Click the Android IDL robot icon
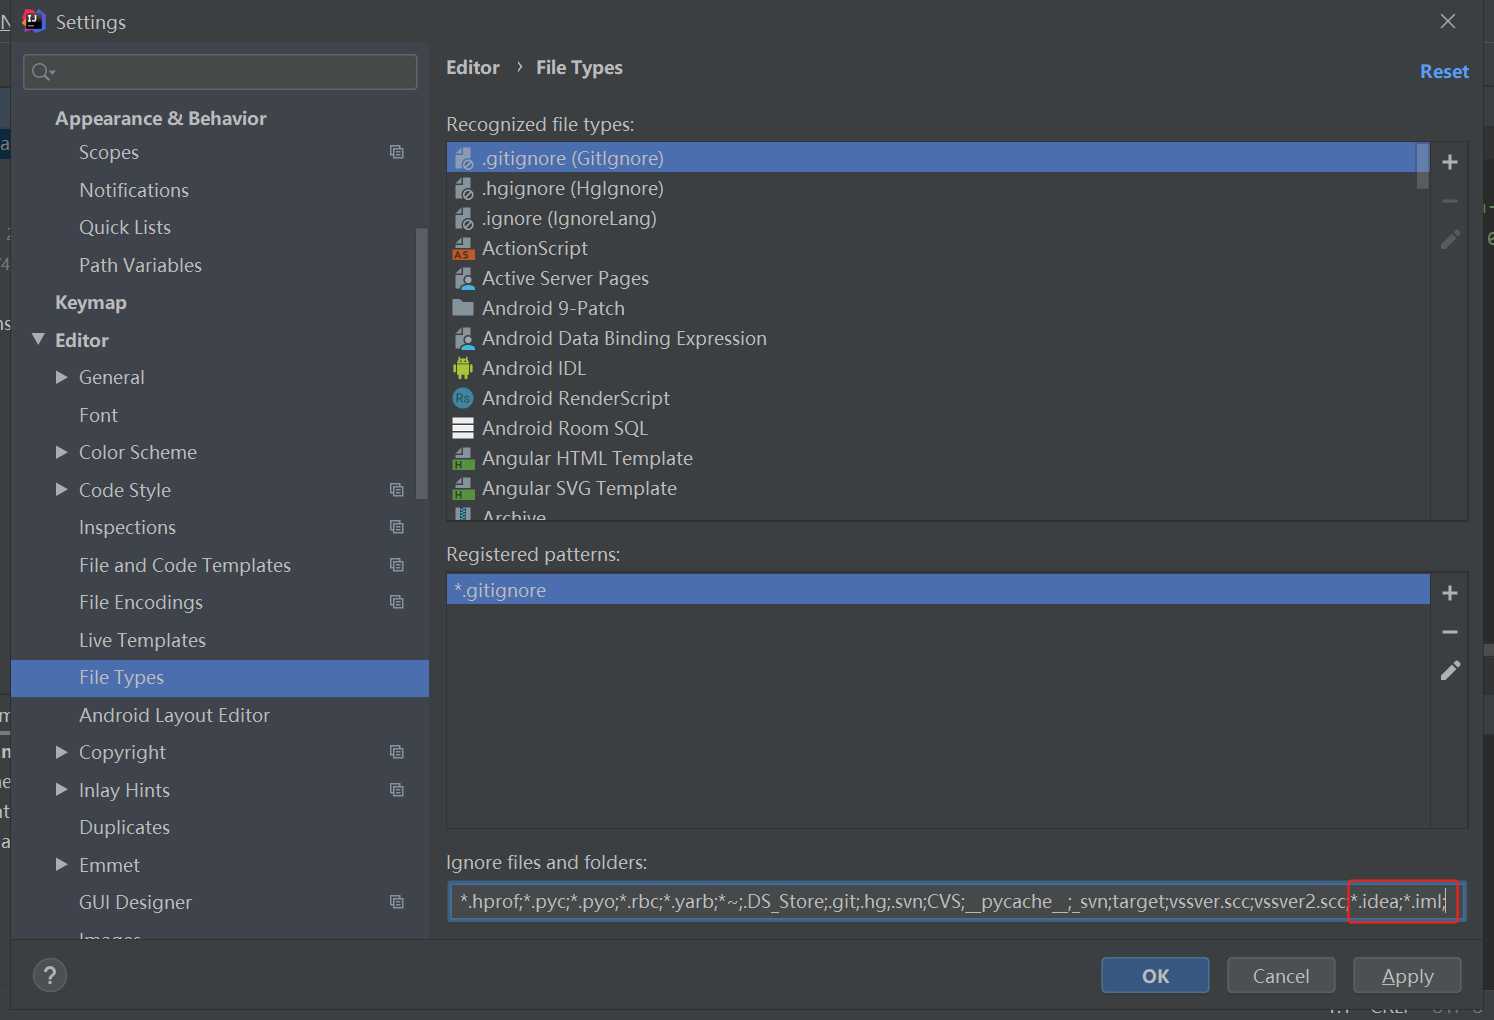Screen dimensions: 1494x1020 point(463,368)
